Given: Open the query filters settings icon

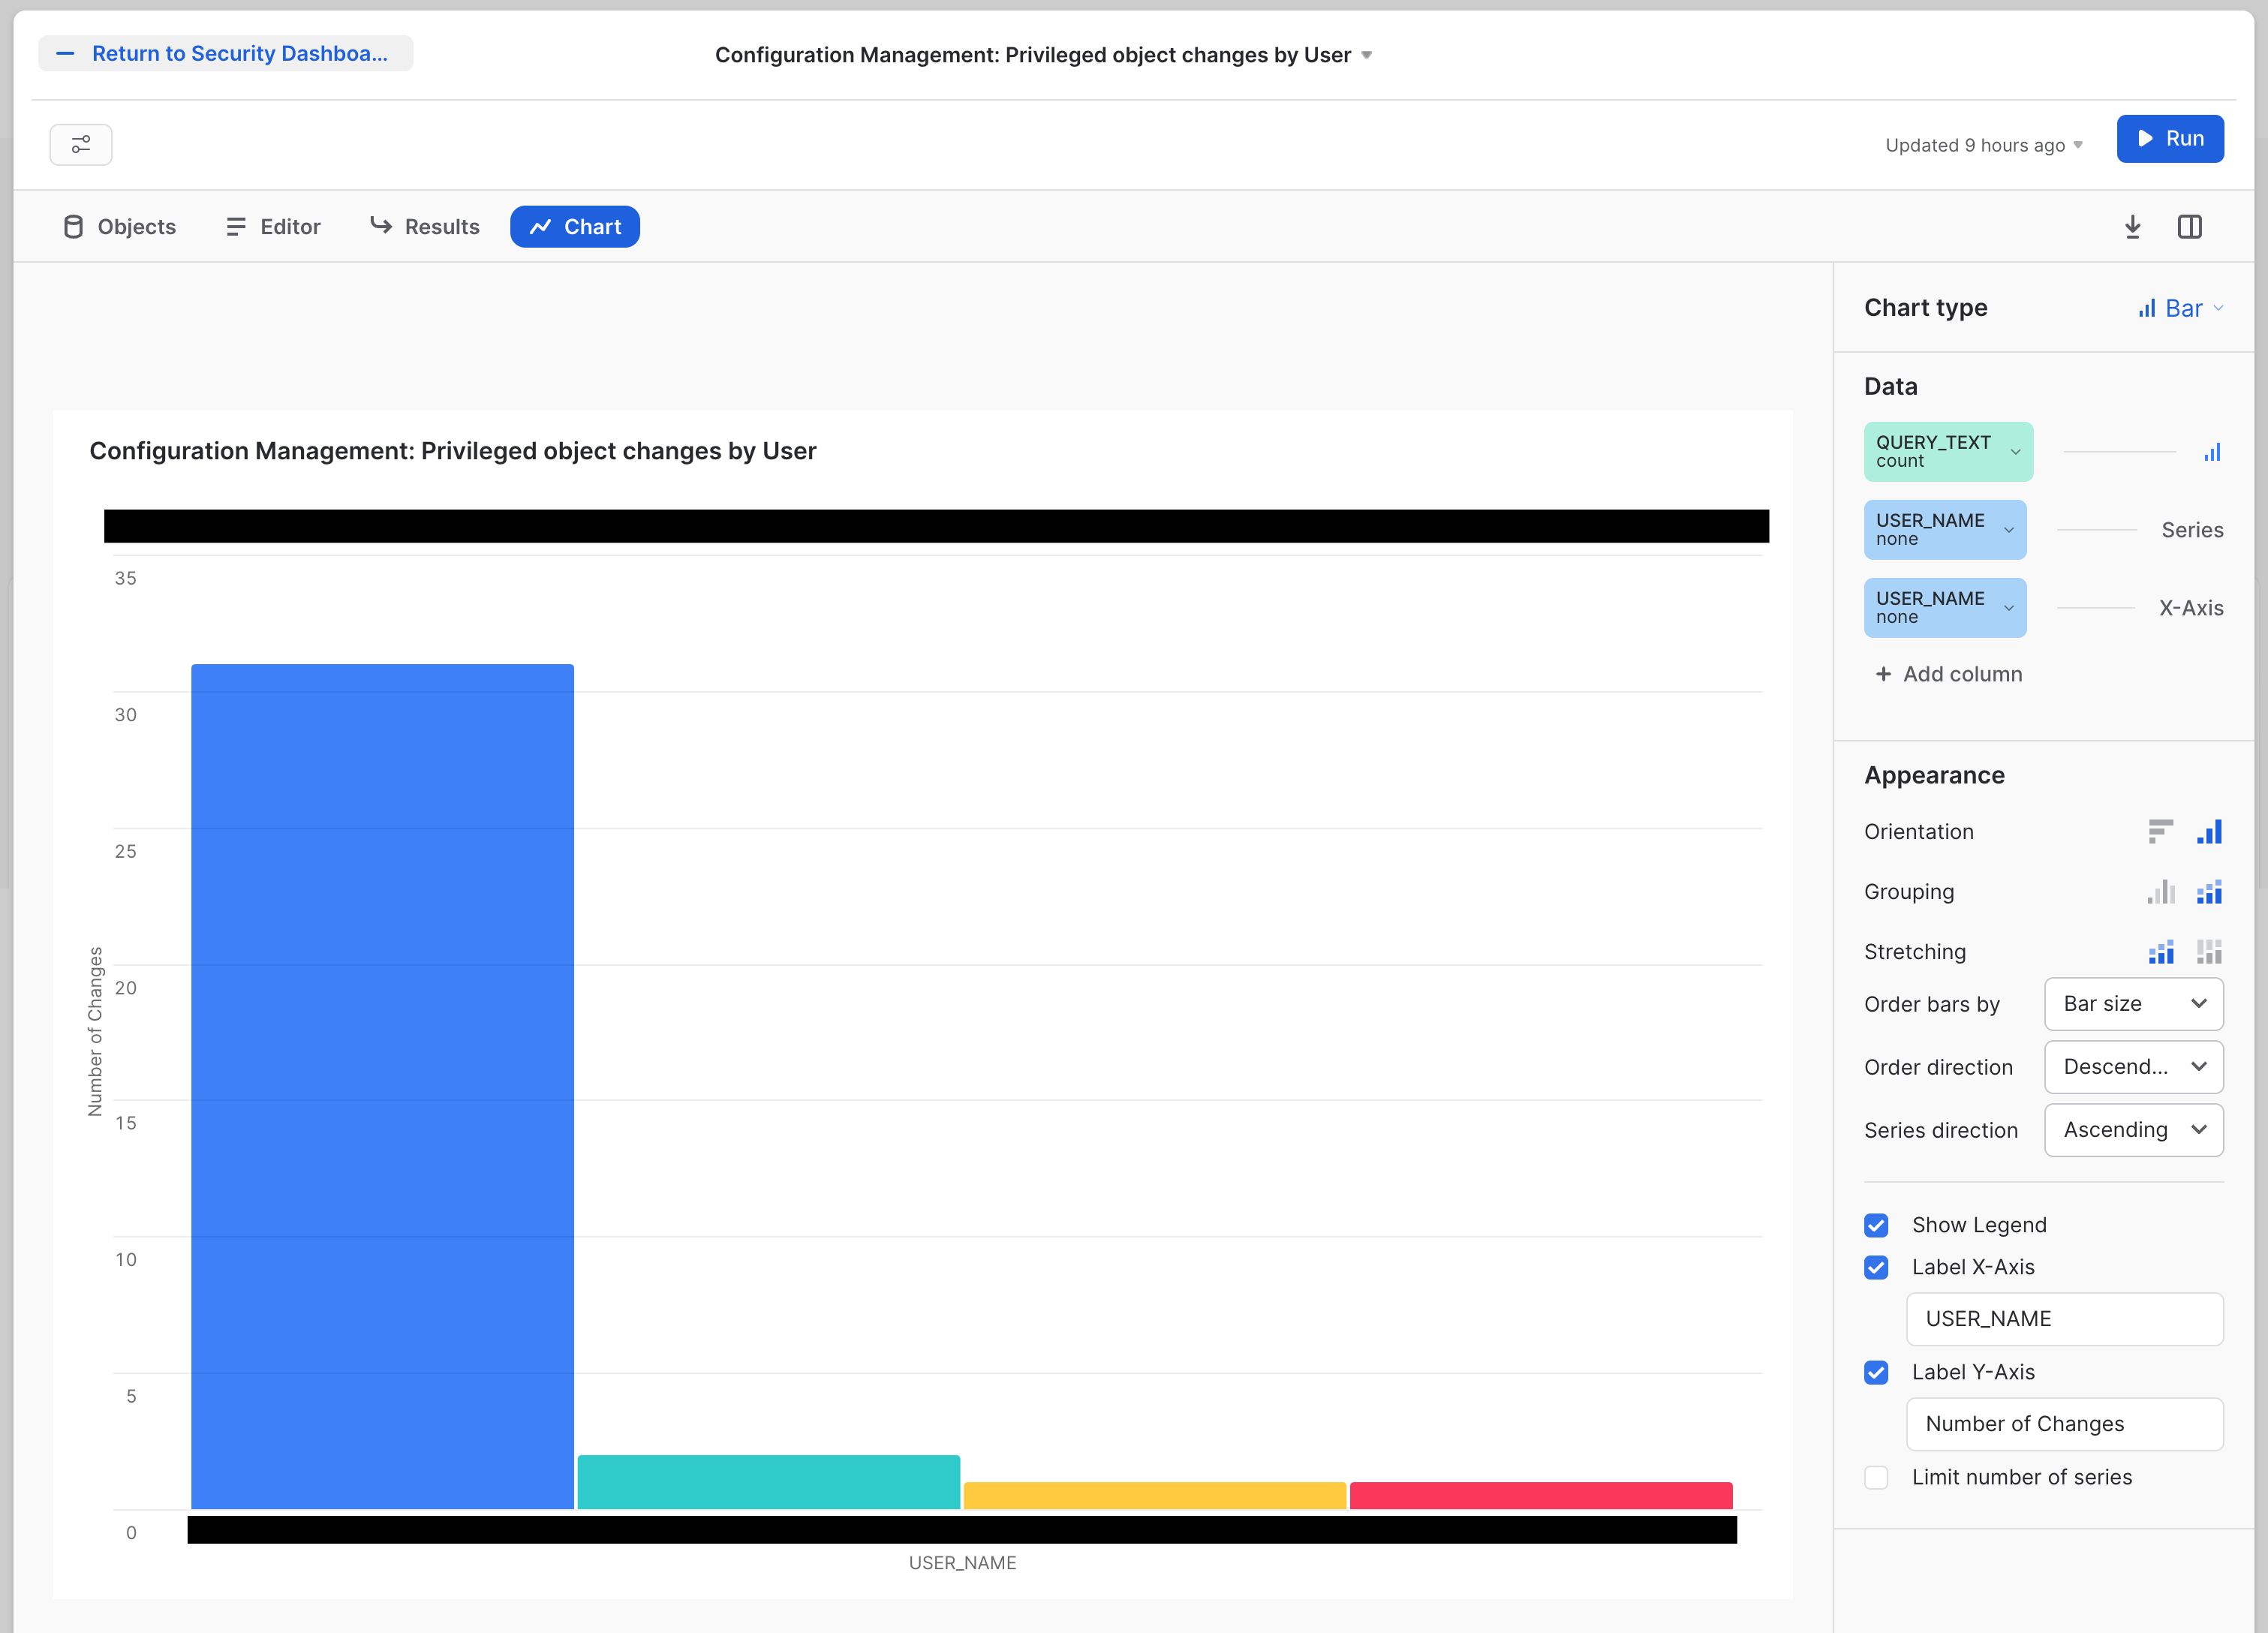Looking at the screenshot, I should tap(80, 145).
